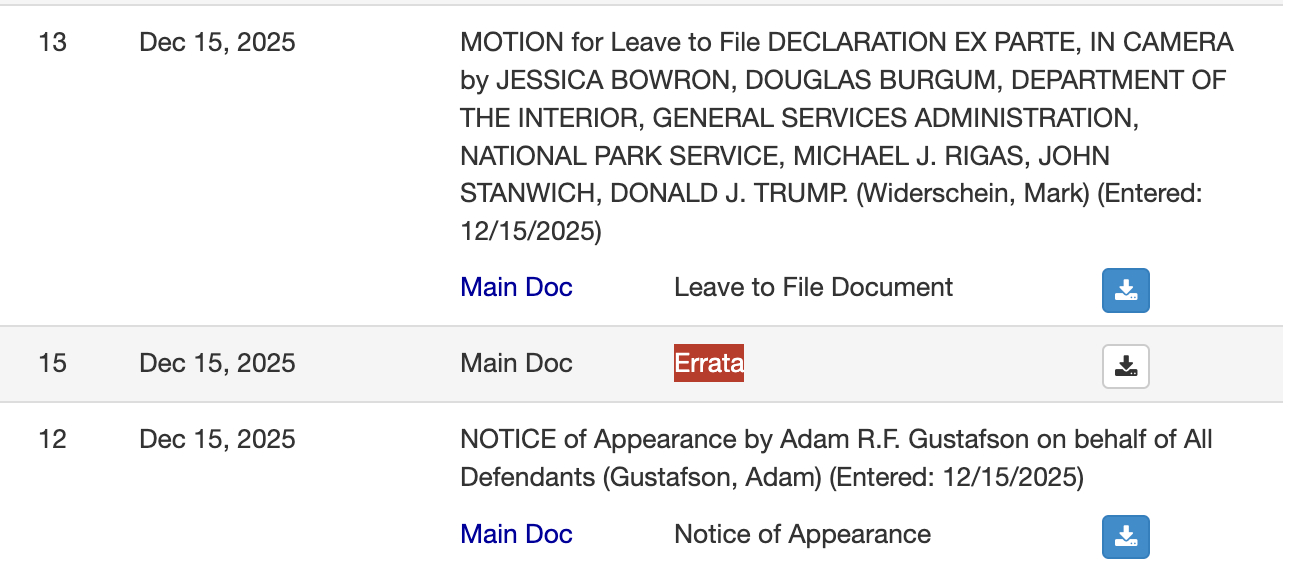Download the Errata document
1300x568 pixels.
click(x=1125, y=366)
